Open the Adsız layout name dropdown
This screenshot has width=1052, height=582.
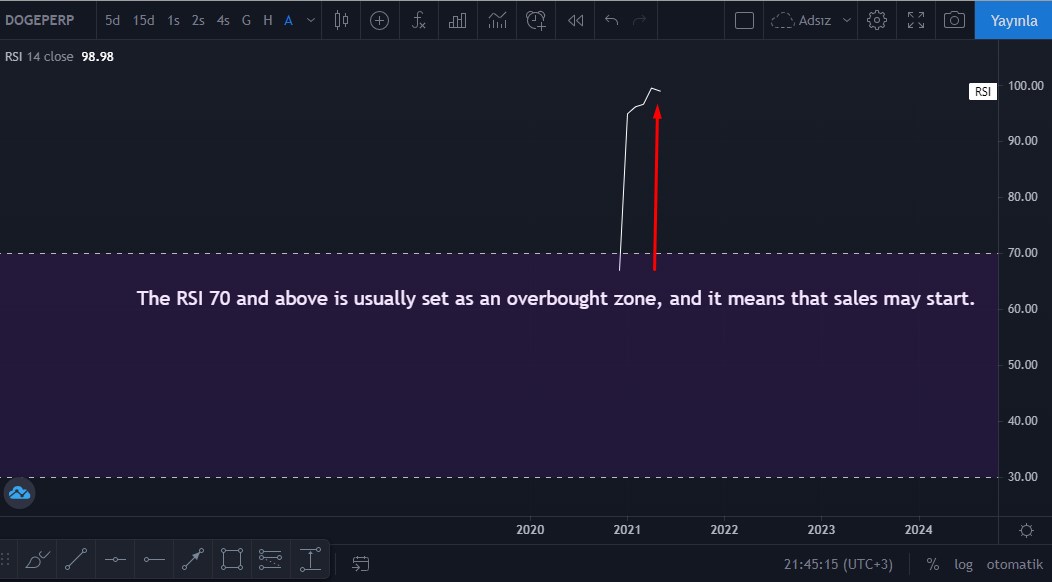coord(847,20)
